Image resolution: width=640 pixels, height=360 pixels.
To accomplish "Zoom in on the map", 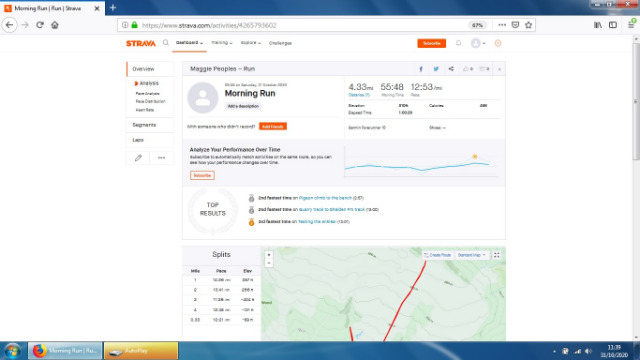I will tap(269, 255).
